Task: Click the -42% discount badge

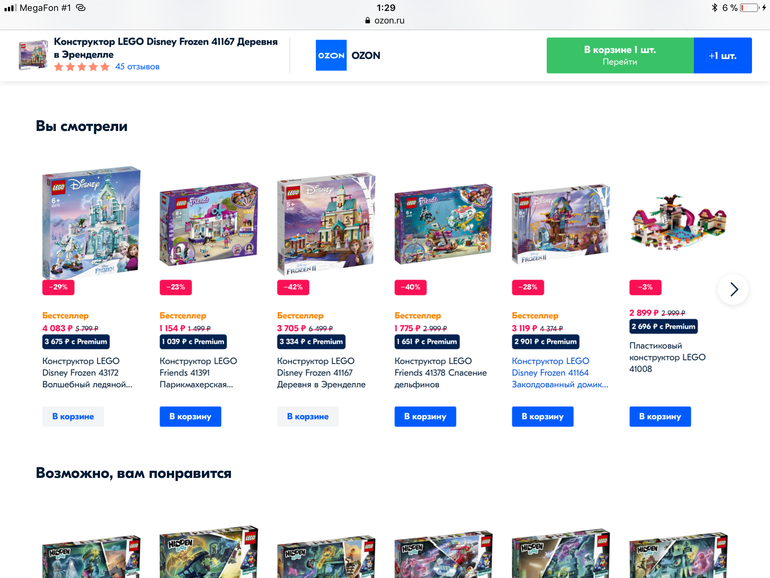Action: tap(293, 287)
